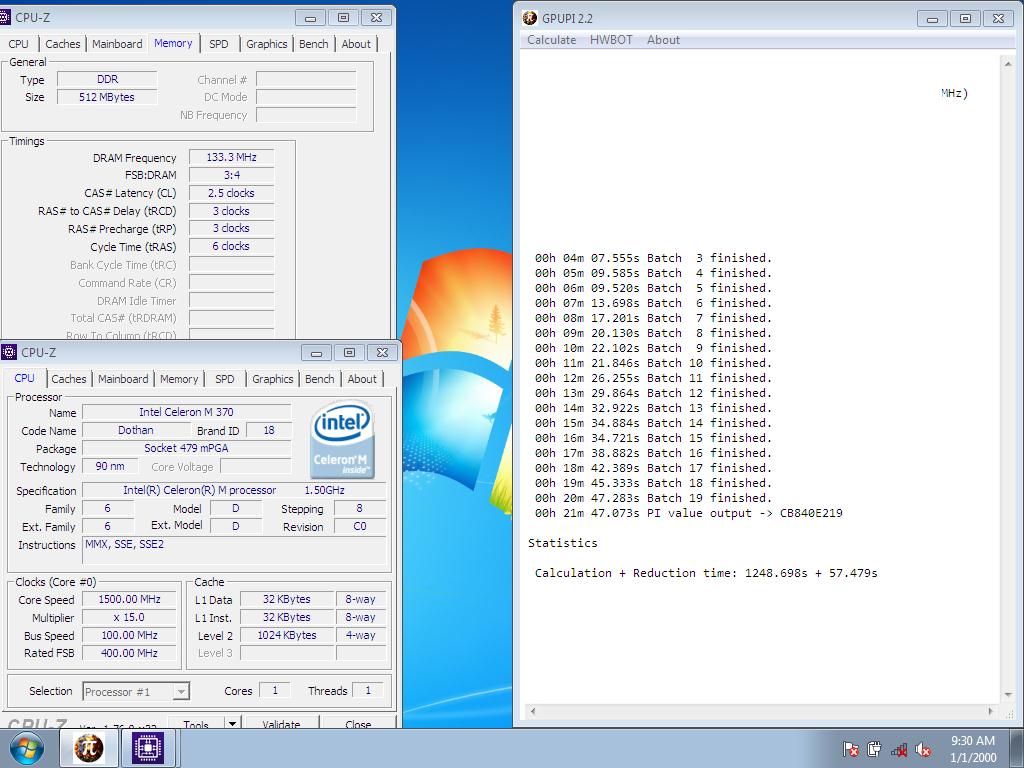This screenshot has width=1024, height=768.
Task: Click CAS# Latency 2.5 clocks value
Action: tap(232, 193)
